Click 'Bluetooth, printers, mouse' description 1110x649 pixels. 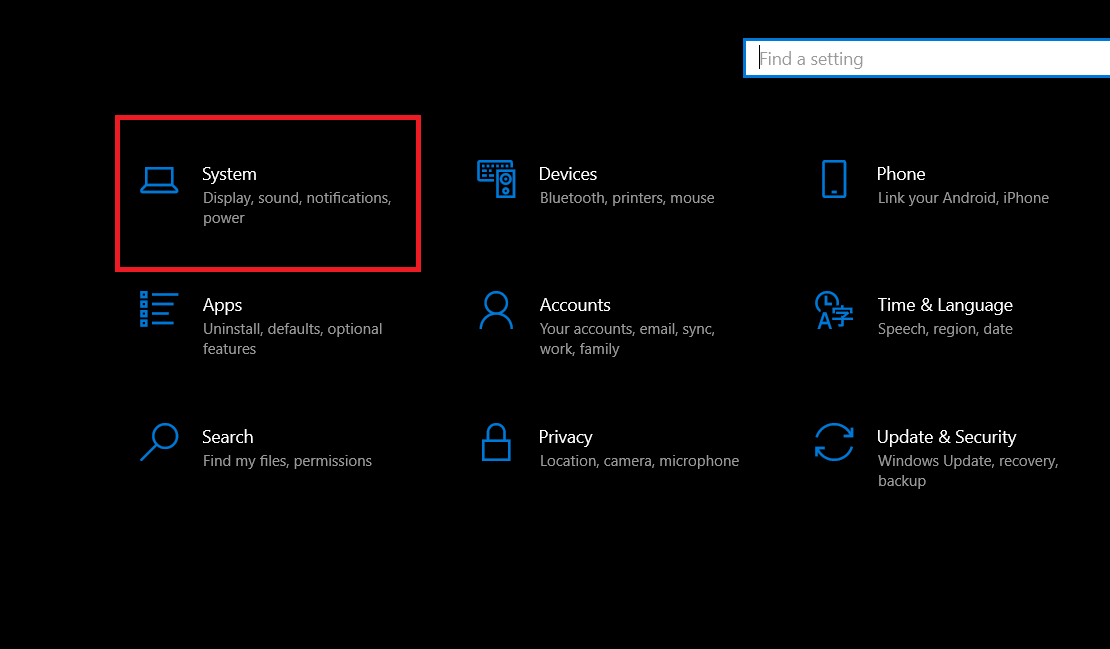(x=627, y=198)
